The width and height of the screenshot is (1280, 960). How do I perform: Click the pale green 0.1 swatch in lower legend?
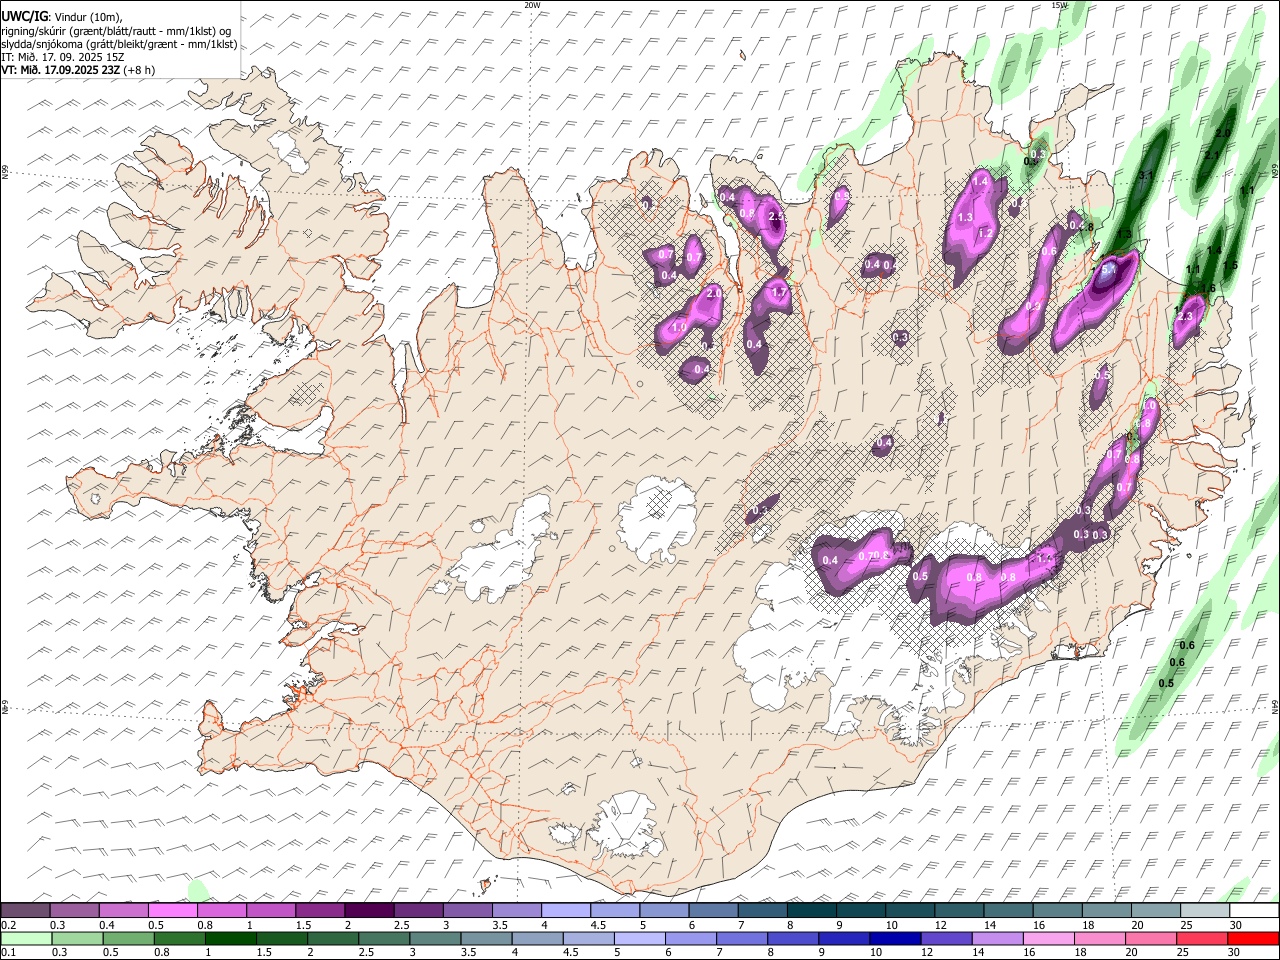[x=26, y=938]
